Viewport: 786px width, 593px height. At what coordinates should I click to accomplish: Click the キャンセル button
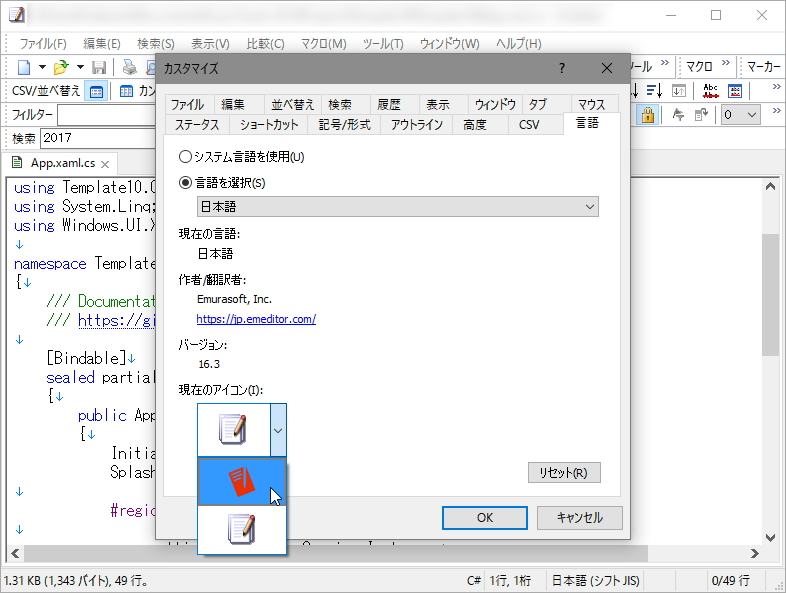tap(580, 518)
